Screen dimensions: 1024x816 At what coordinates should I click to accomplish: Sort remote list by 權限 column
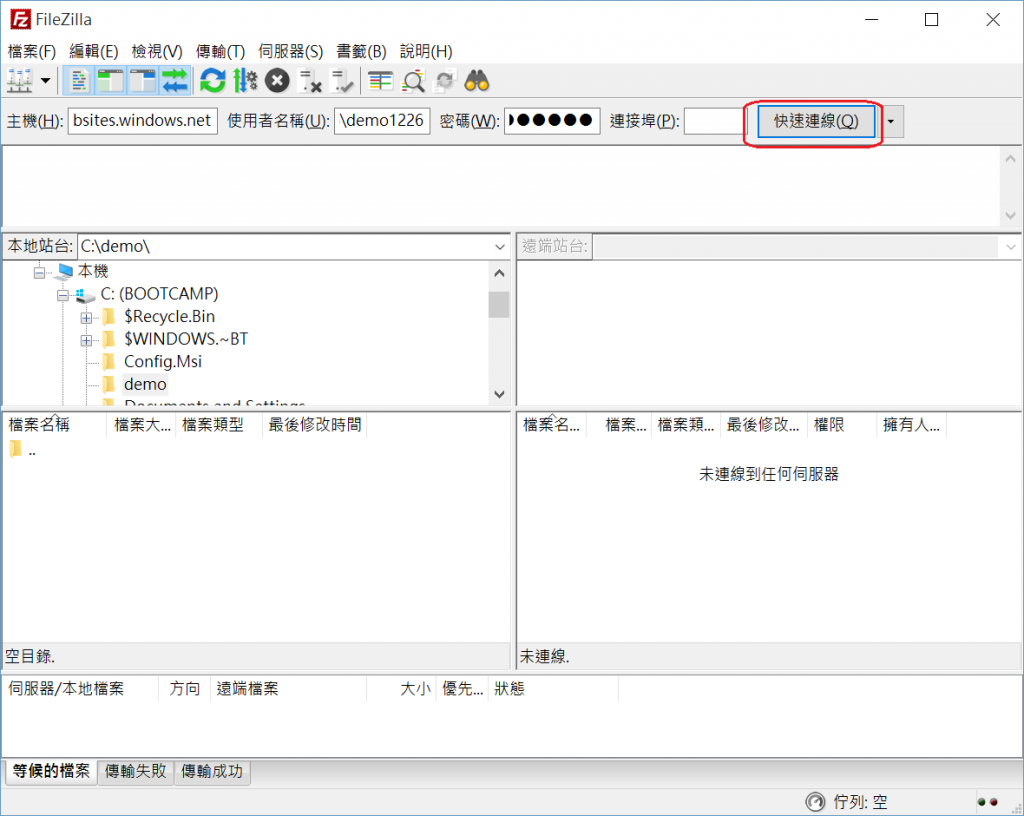point(842,425)
